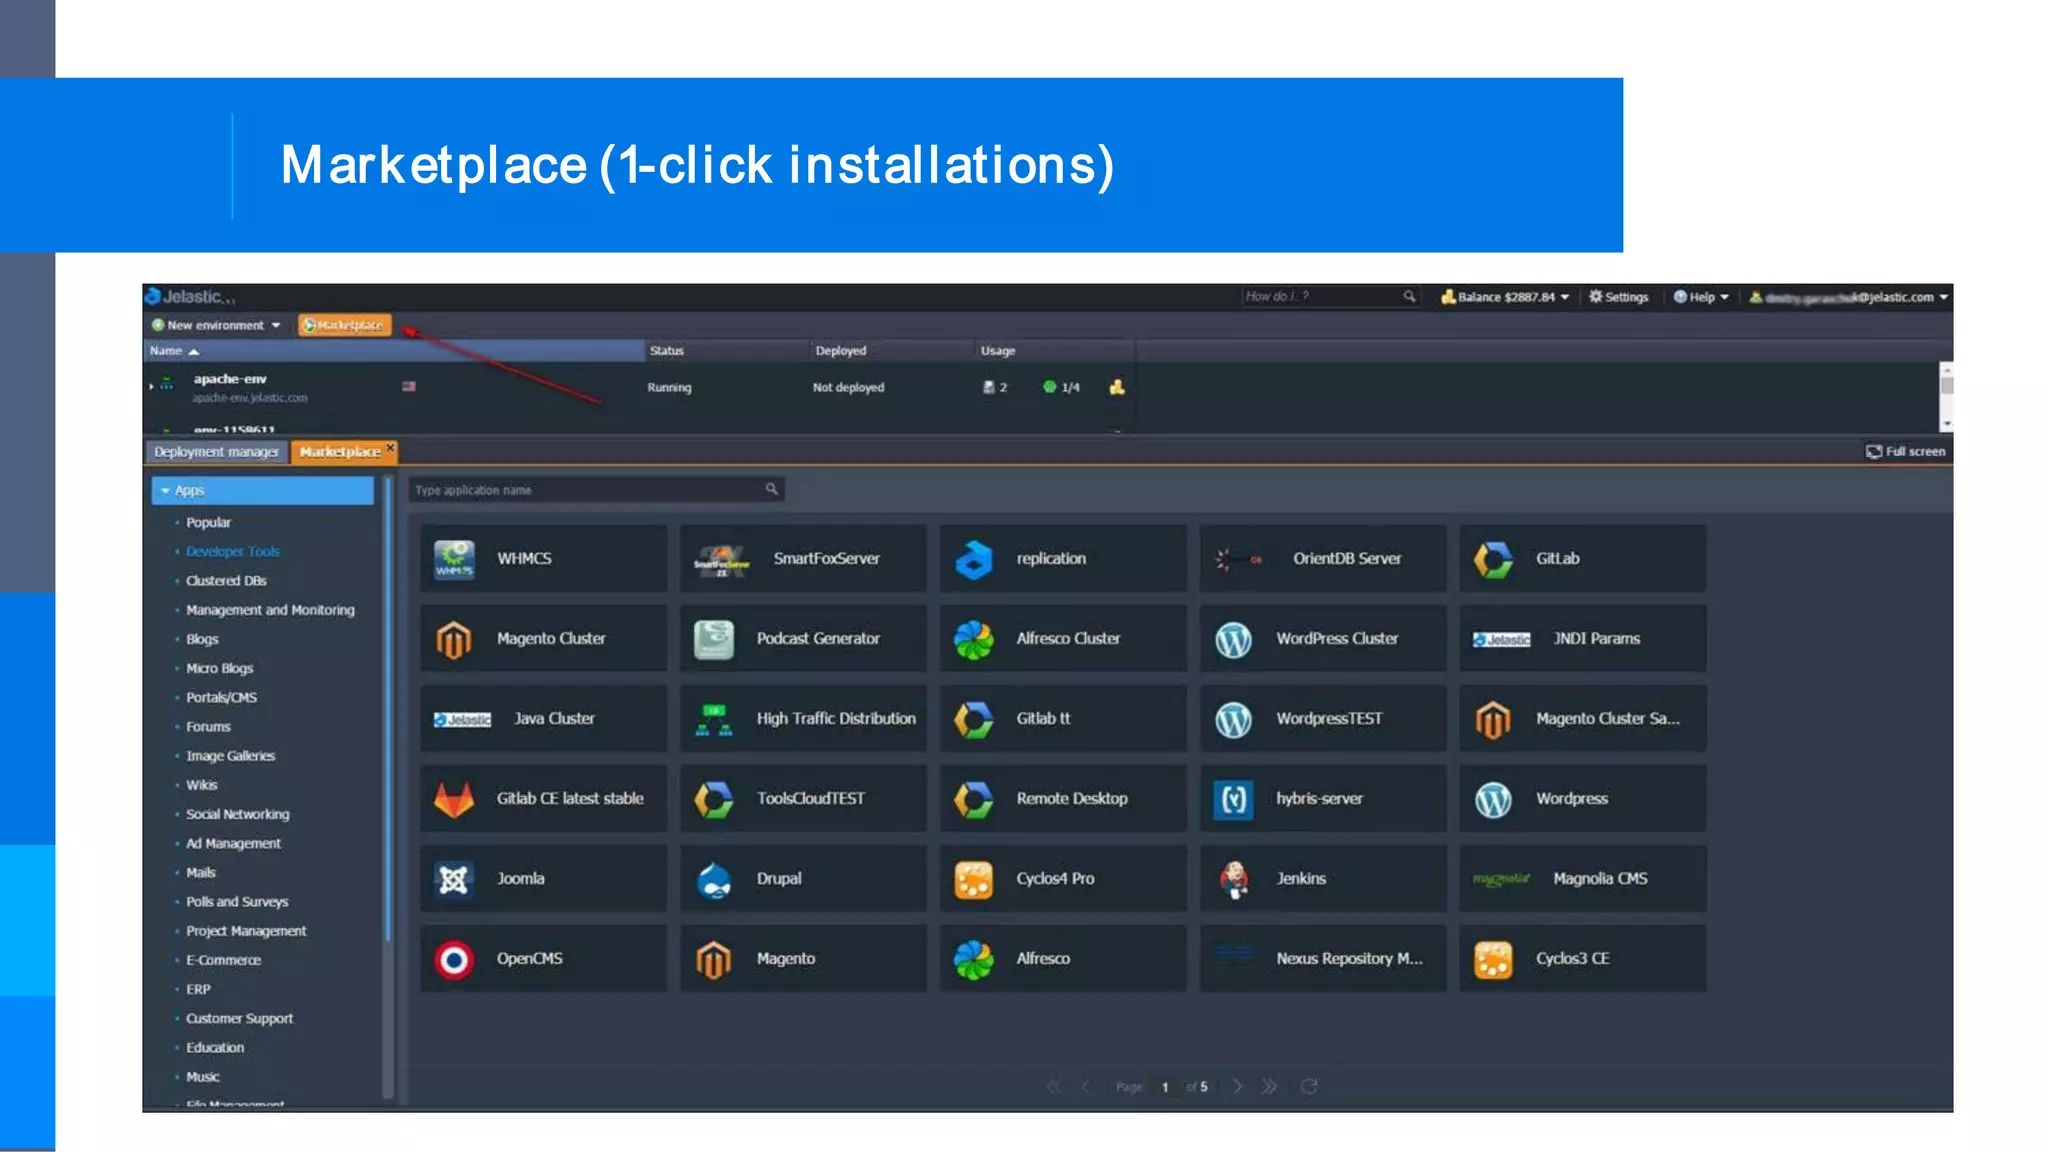2048x1152 pixels.
Task: Select the E-Commerce category
Action: [x=223, y=960]
